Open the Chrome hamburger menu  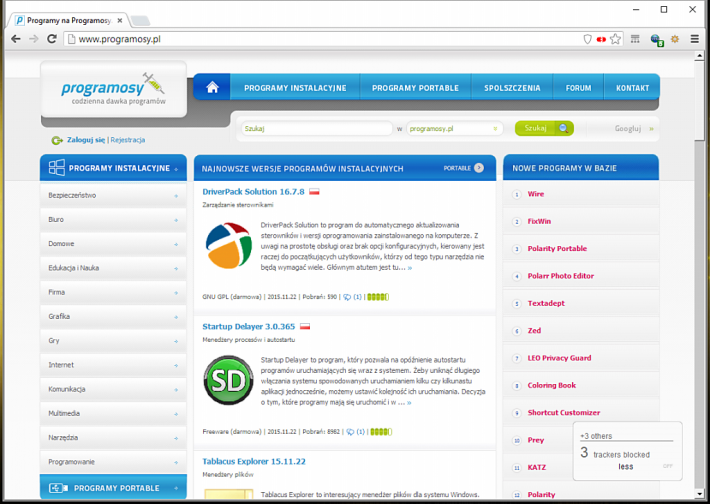(695, 39)
